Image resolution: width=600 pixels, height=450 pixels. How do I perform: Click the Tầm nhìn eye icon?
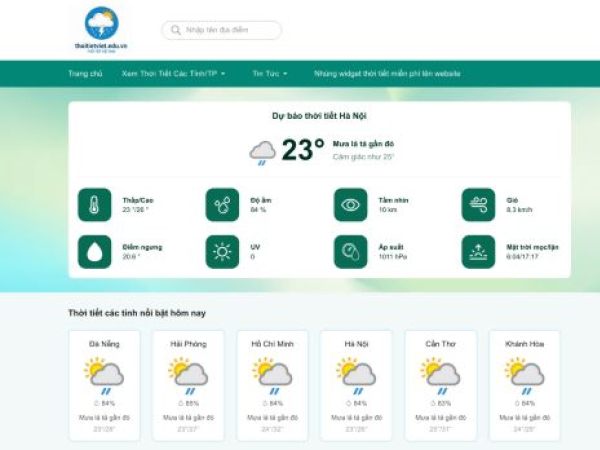click(x=351, y=205)
